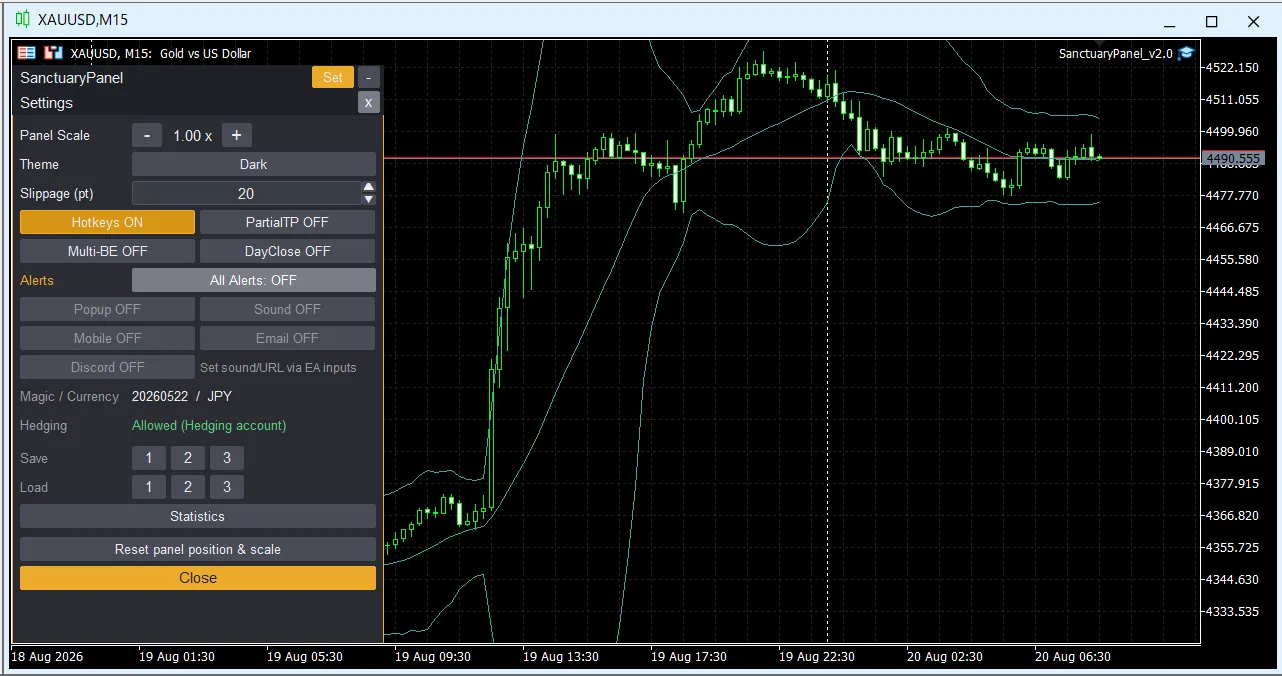Screen dimensions: 1282x676
Task: Click the 4333.535 price on the scale
Action: (x=1233, y=611)
